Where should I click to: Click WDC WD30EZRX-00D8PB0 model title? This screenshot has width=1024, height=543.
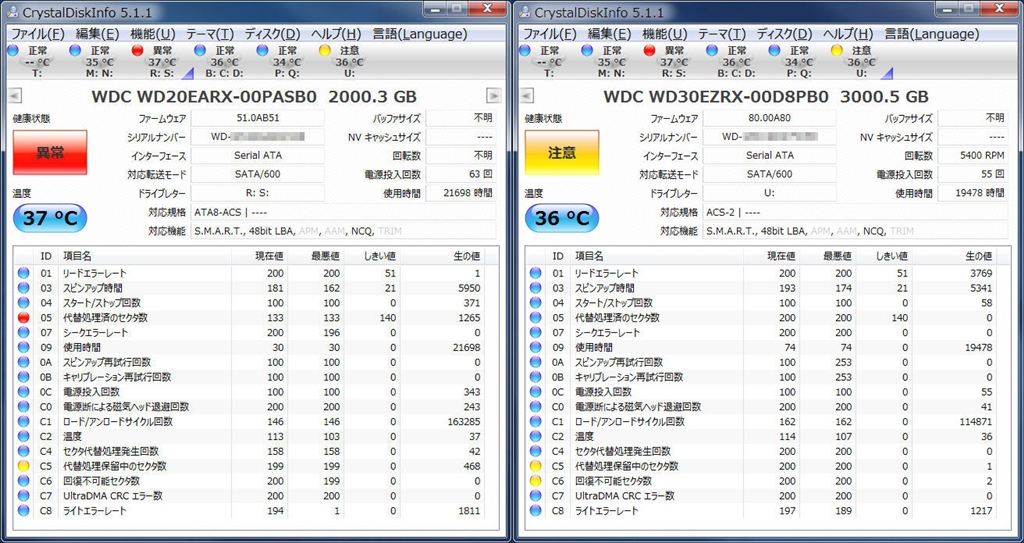click(x=716, y=97)
